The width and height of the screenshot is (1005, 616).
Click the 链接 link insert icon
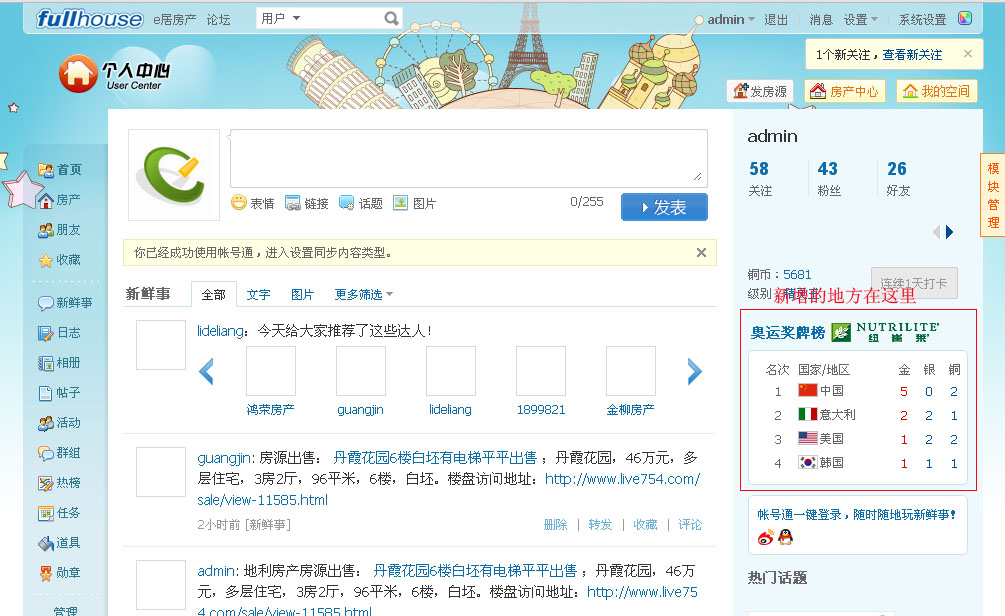click(293, 203)
